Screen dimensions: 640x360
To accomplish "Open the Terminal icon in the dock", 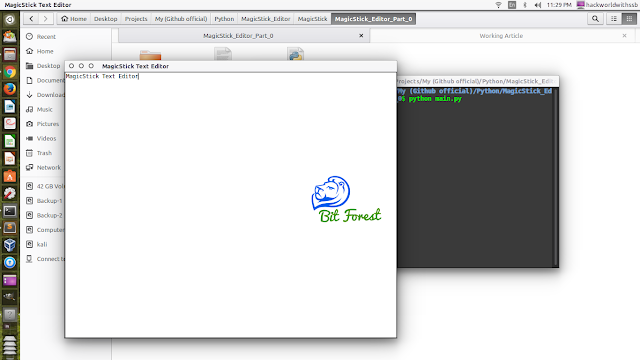I will [10, 211].
